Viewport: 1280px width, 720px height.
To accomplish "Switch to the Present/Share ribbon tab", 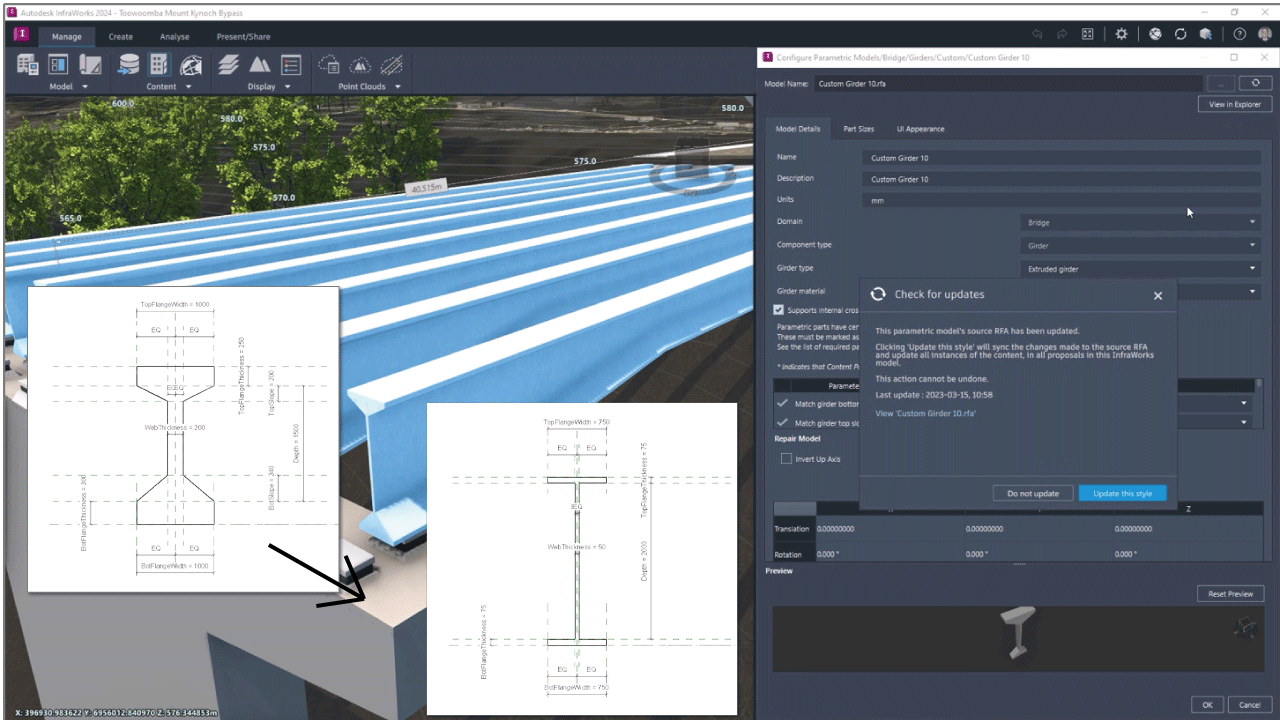I will point(243,37).
